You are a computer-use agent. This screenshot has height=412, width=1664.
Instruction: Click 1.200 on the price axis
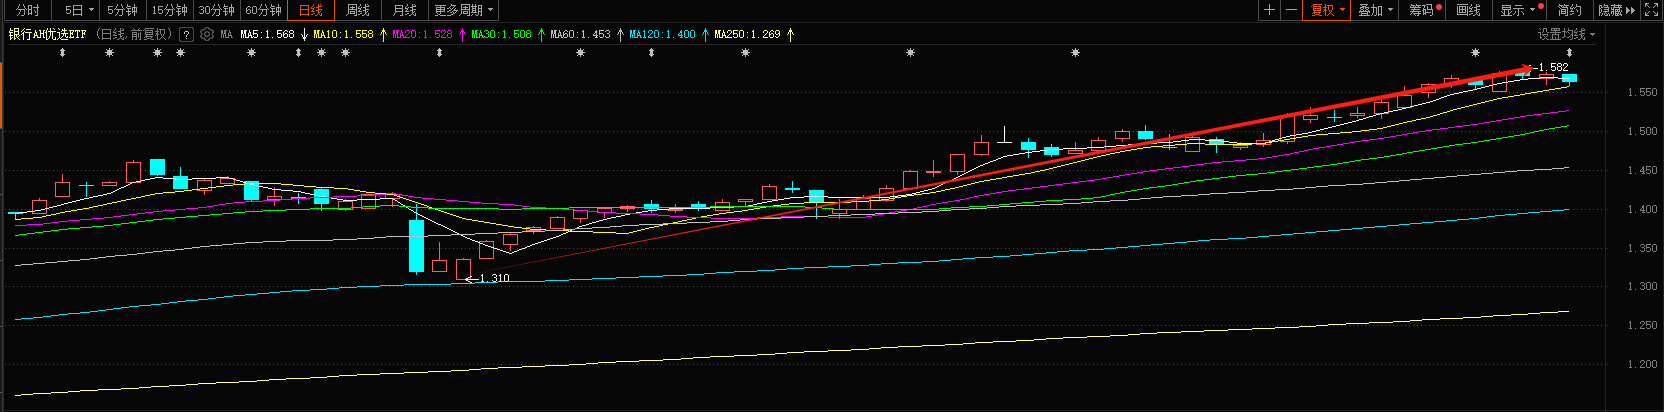(x=1642, y=364)
